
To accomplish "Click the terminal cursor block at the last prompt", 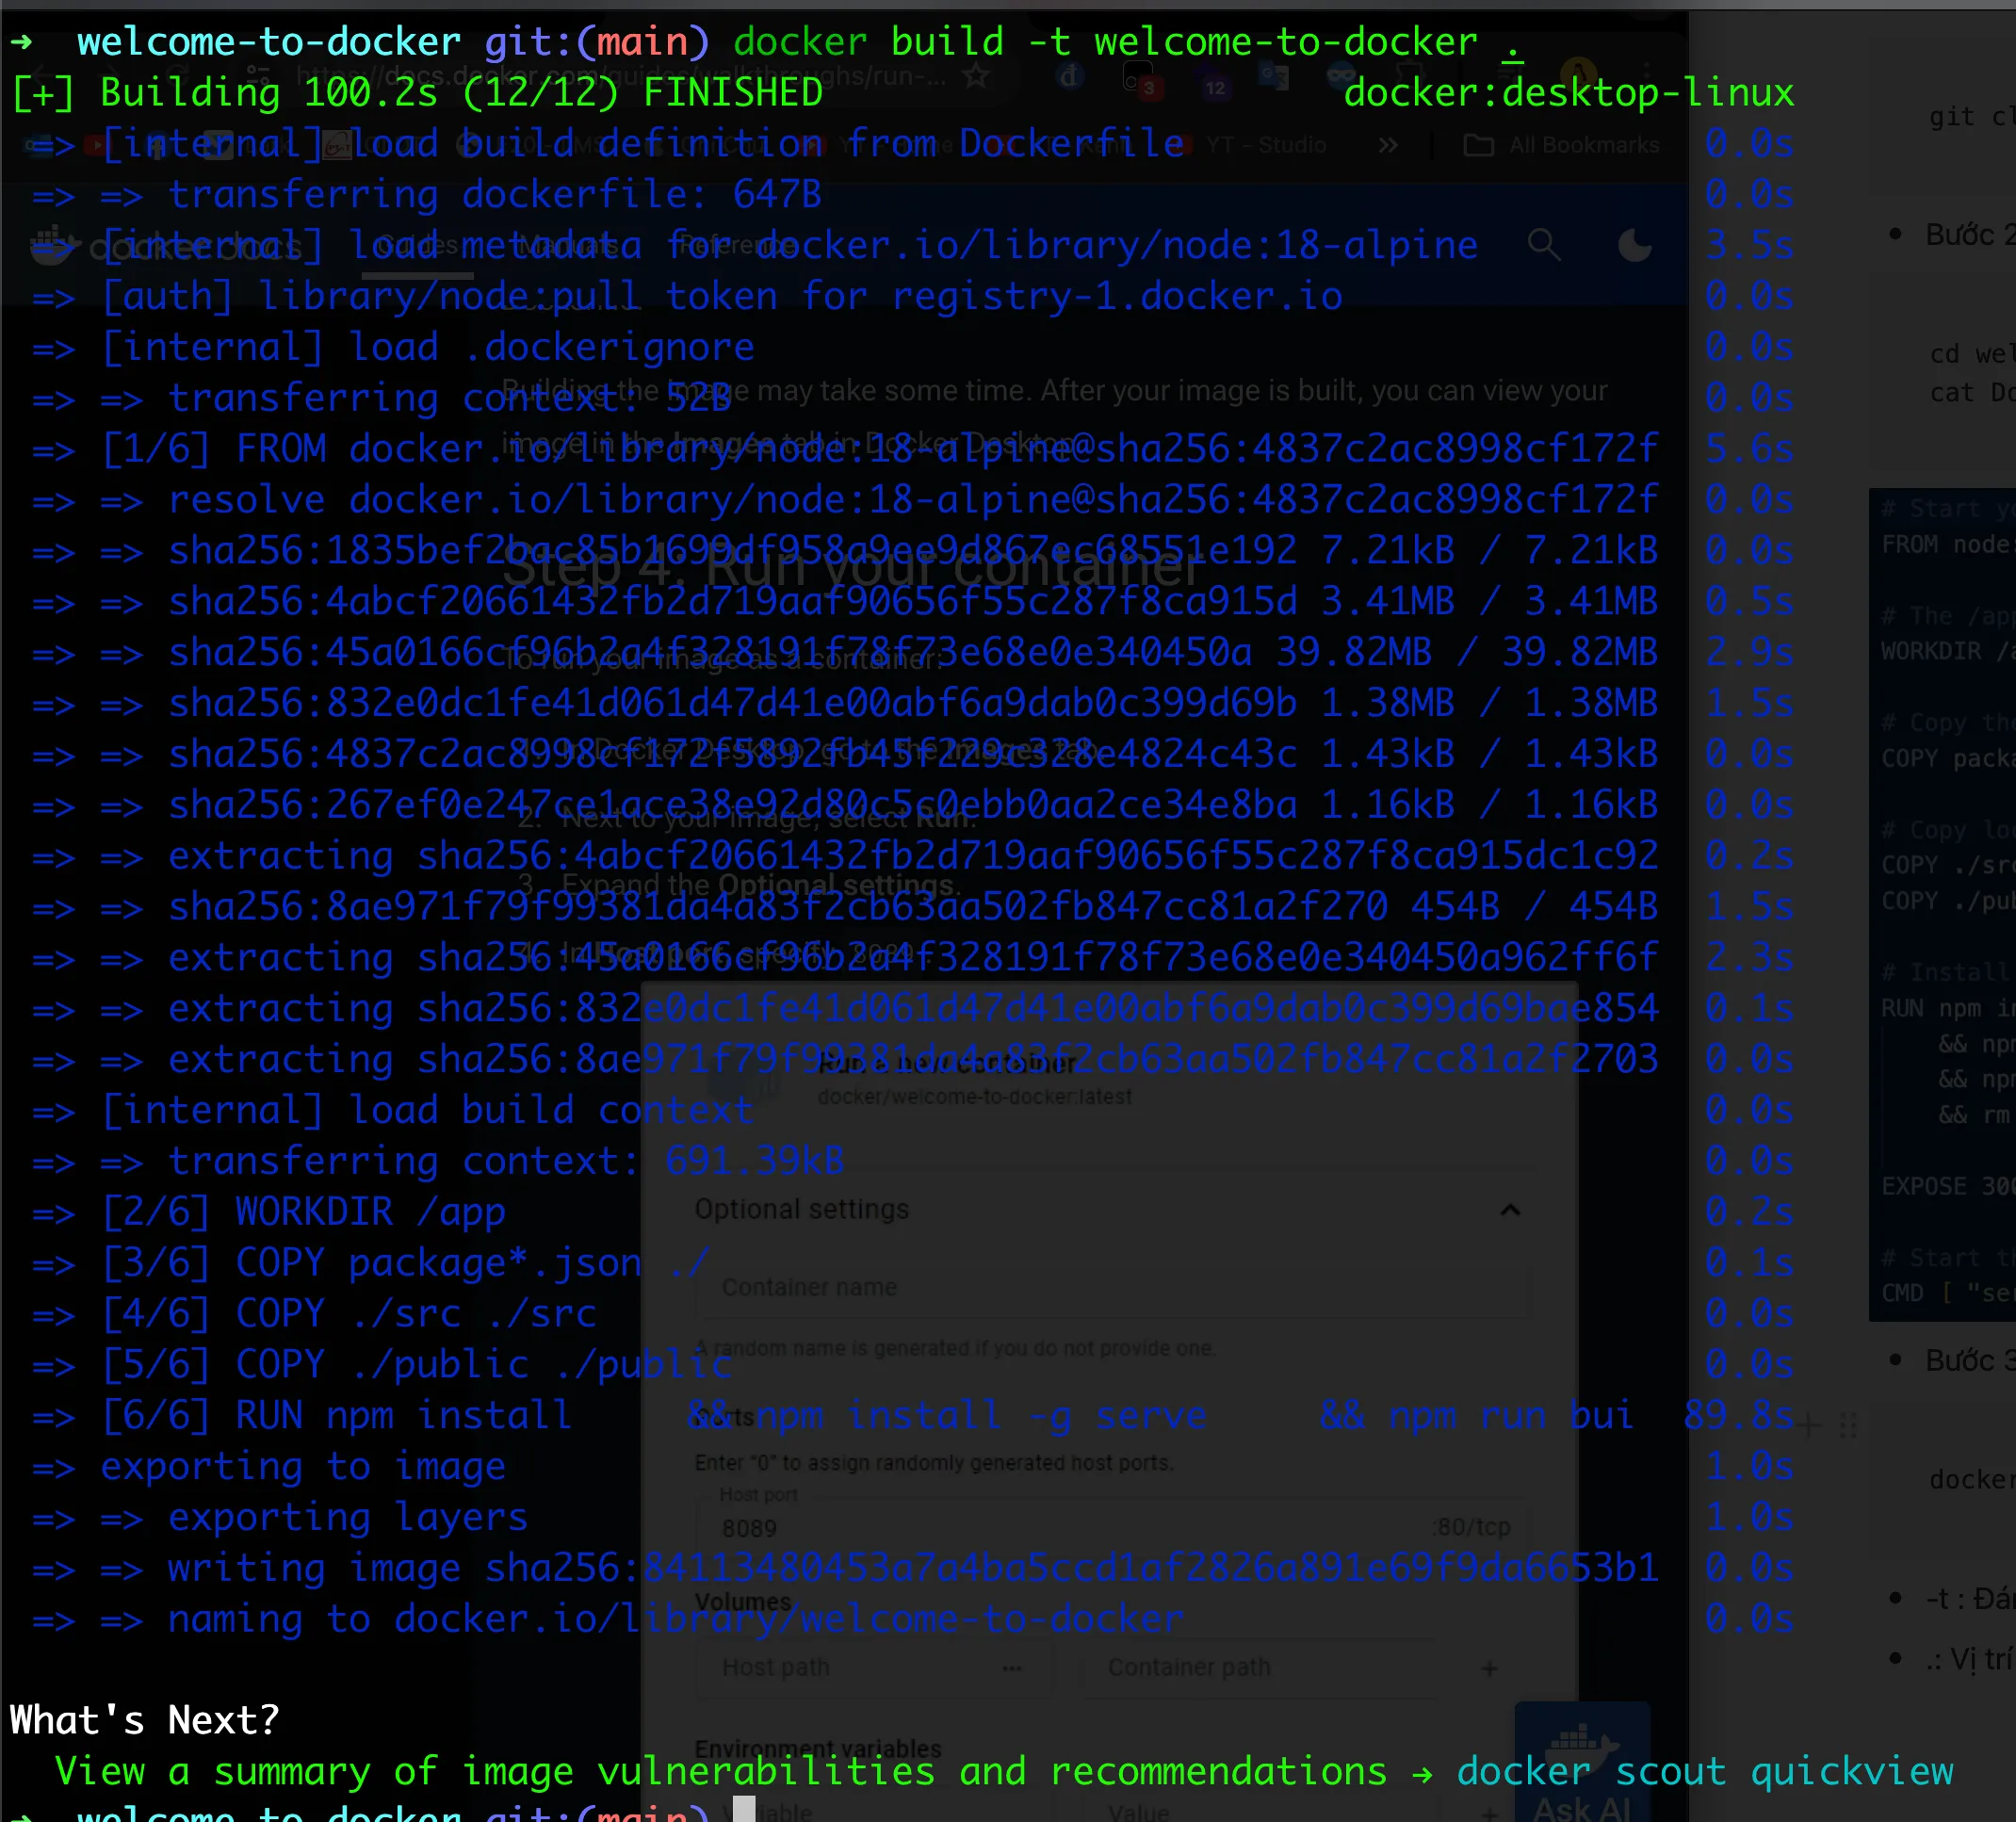I will pyautogui.click(x=744, y=1809).
